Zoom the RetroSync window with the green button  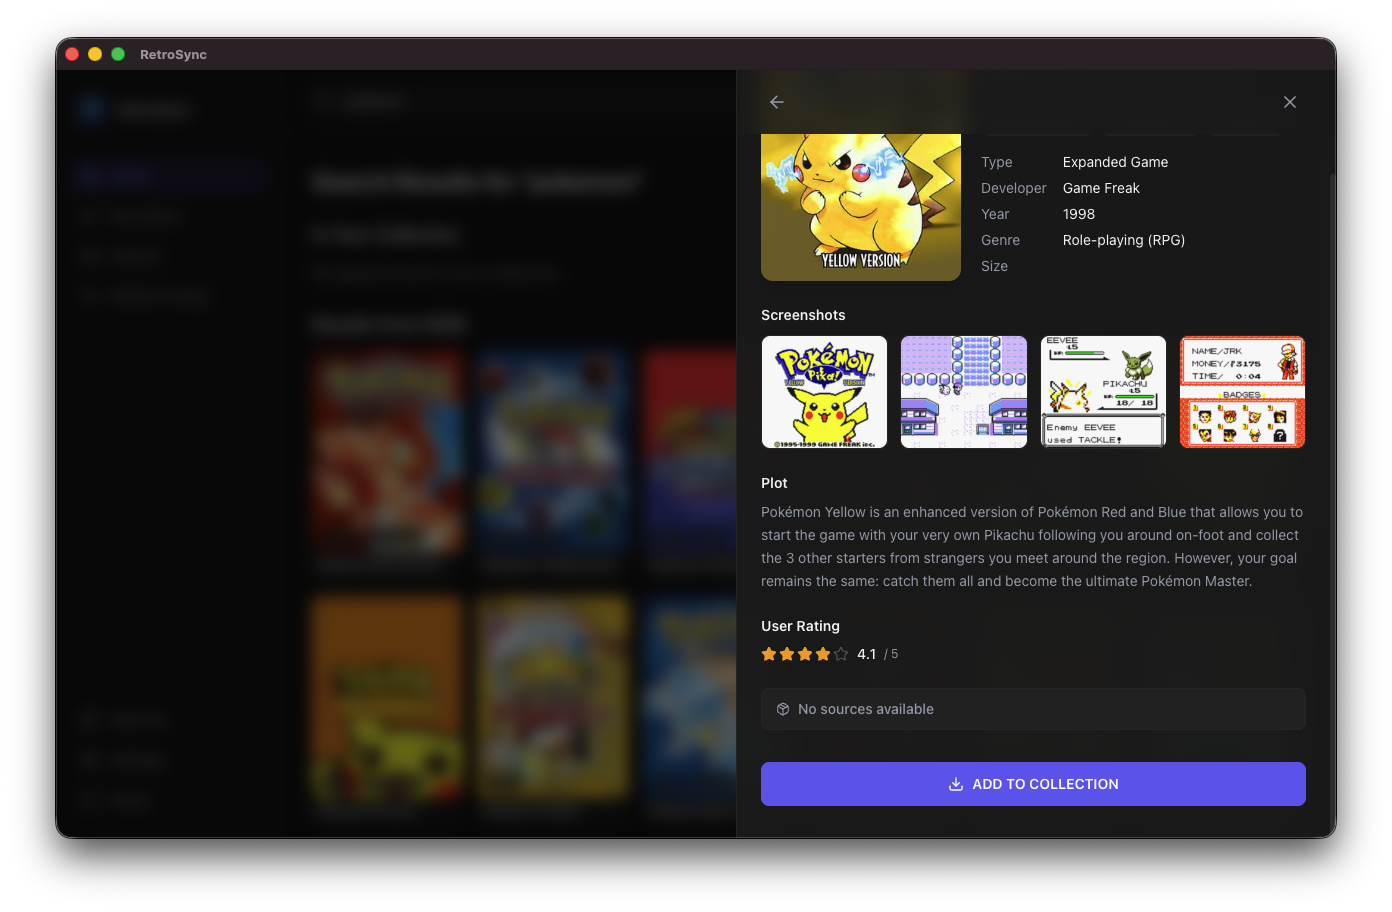pos(118,54)
